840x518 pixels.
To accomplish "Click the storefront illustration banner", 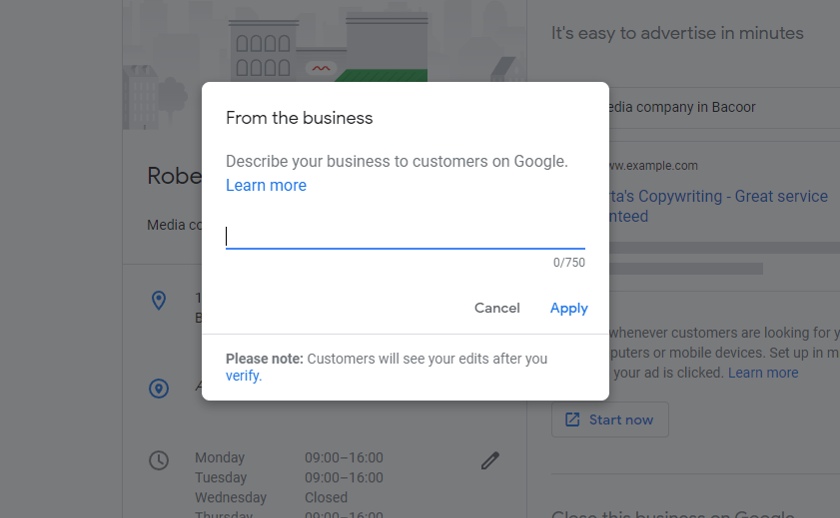I will [x=324, y=42].
